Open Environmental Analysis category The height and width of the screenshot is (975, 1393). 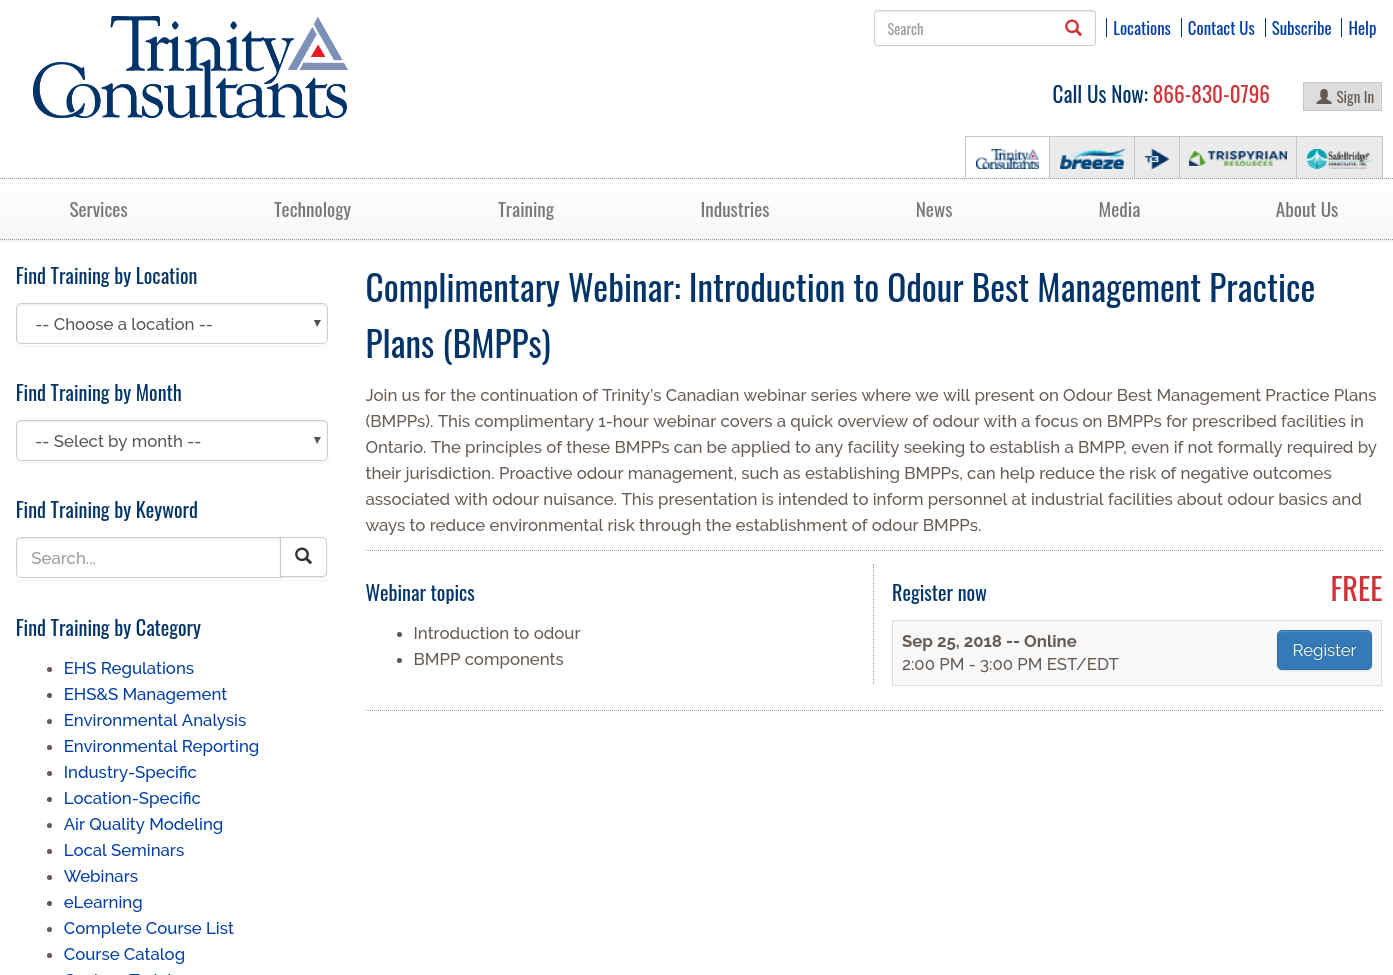click(155, 720)
